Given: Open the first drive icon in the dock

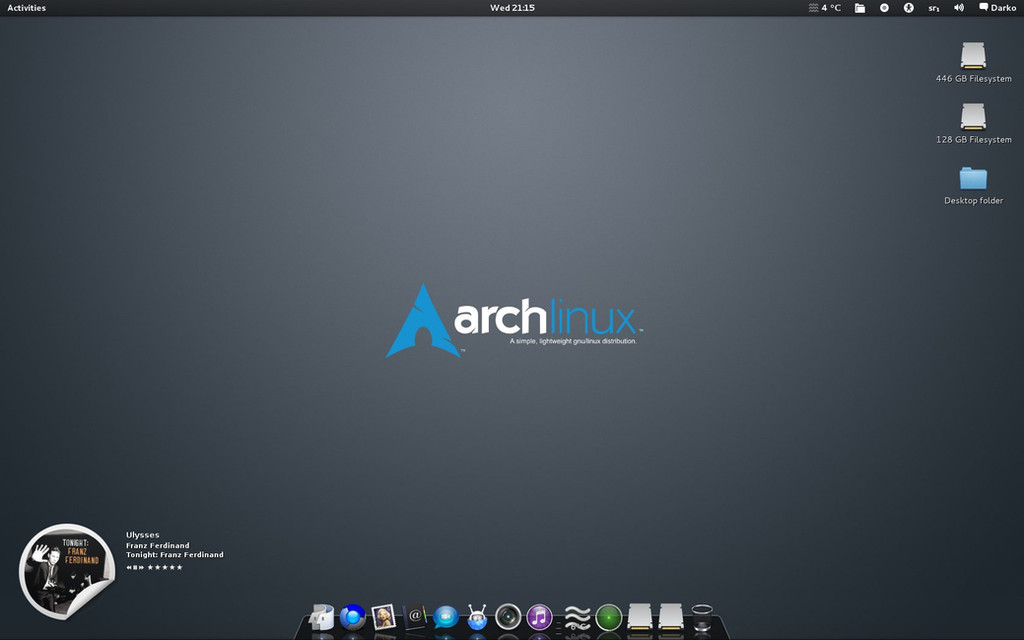Looking at the screenshot, I should pyautogui.click(x=640, y=617).
